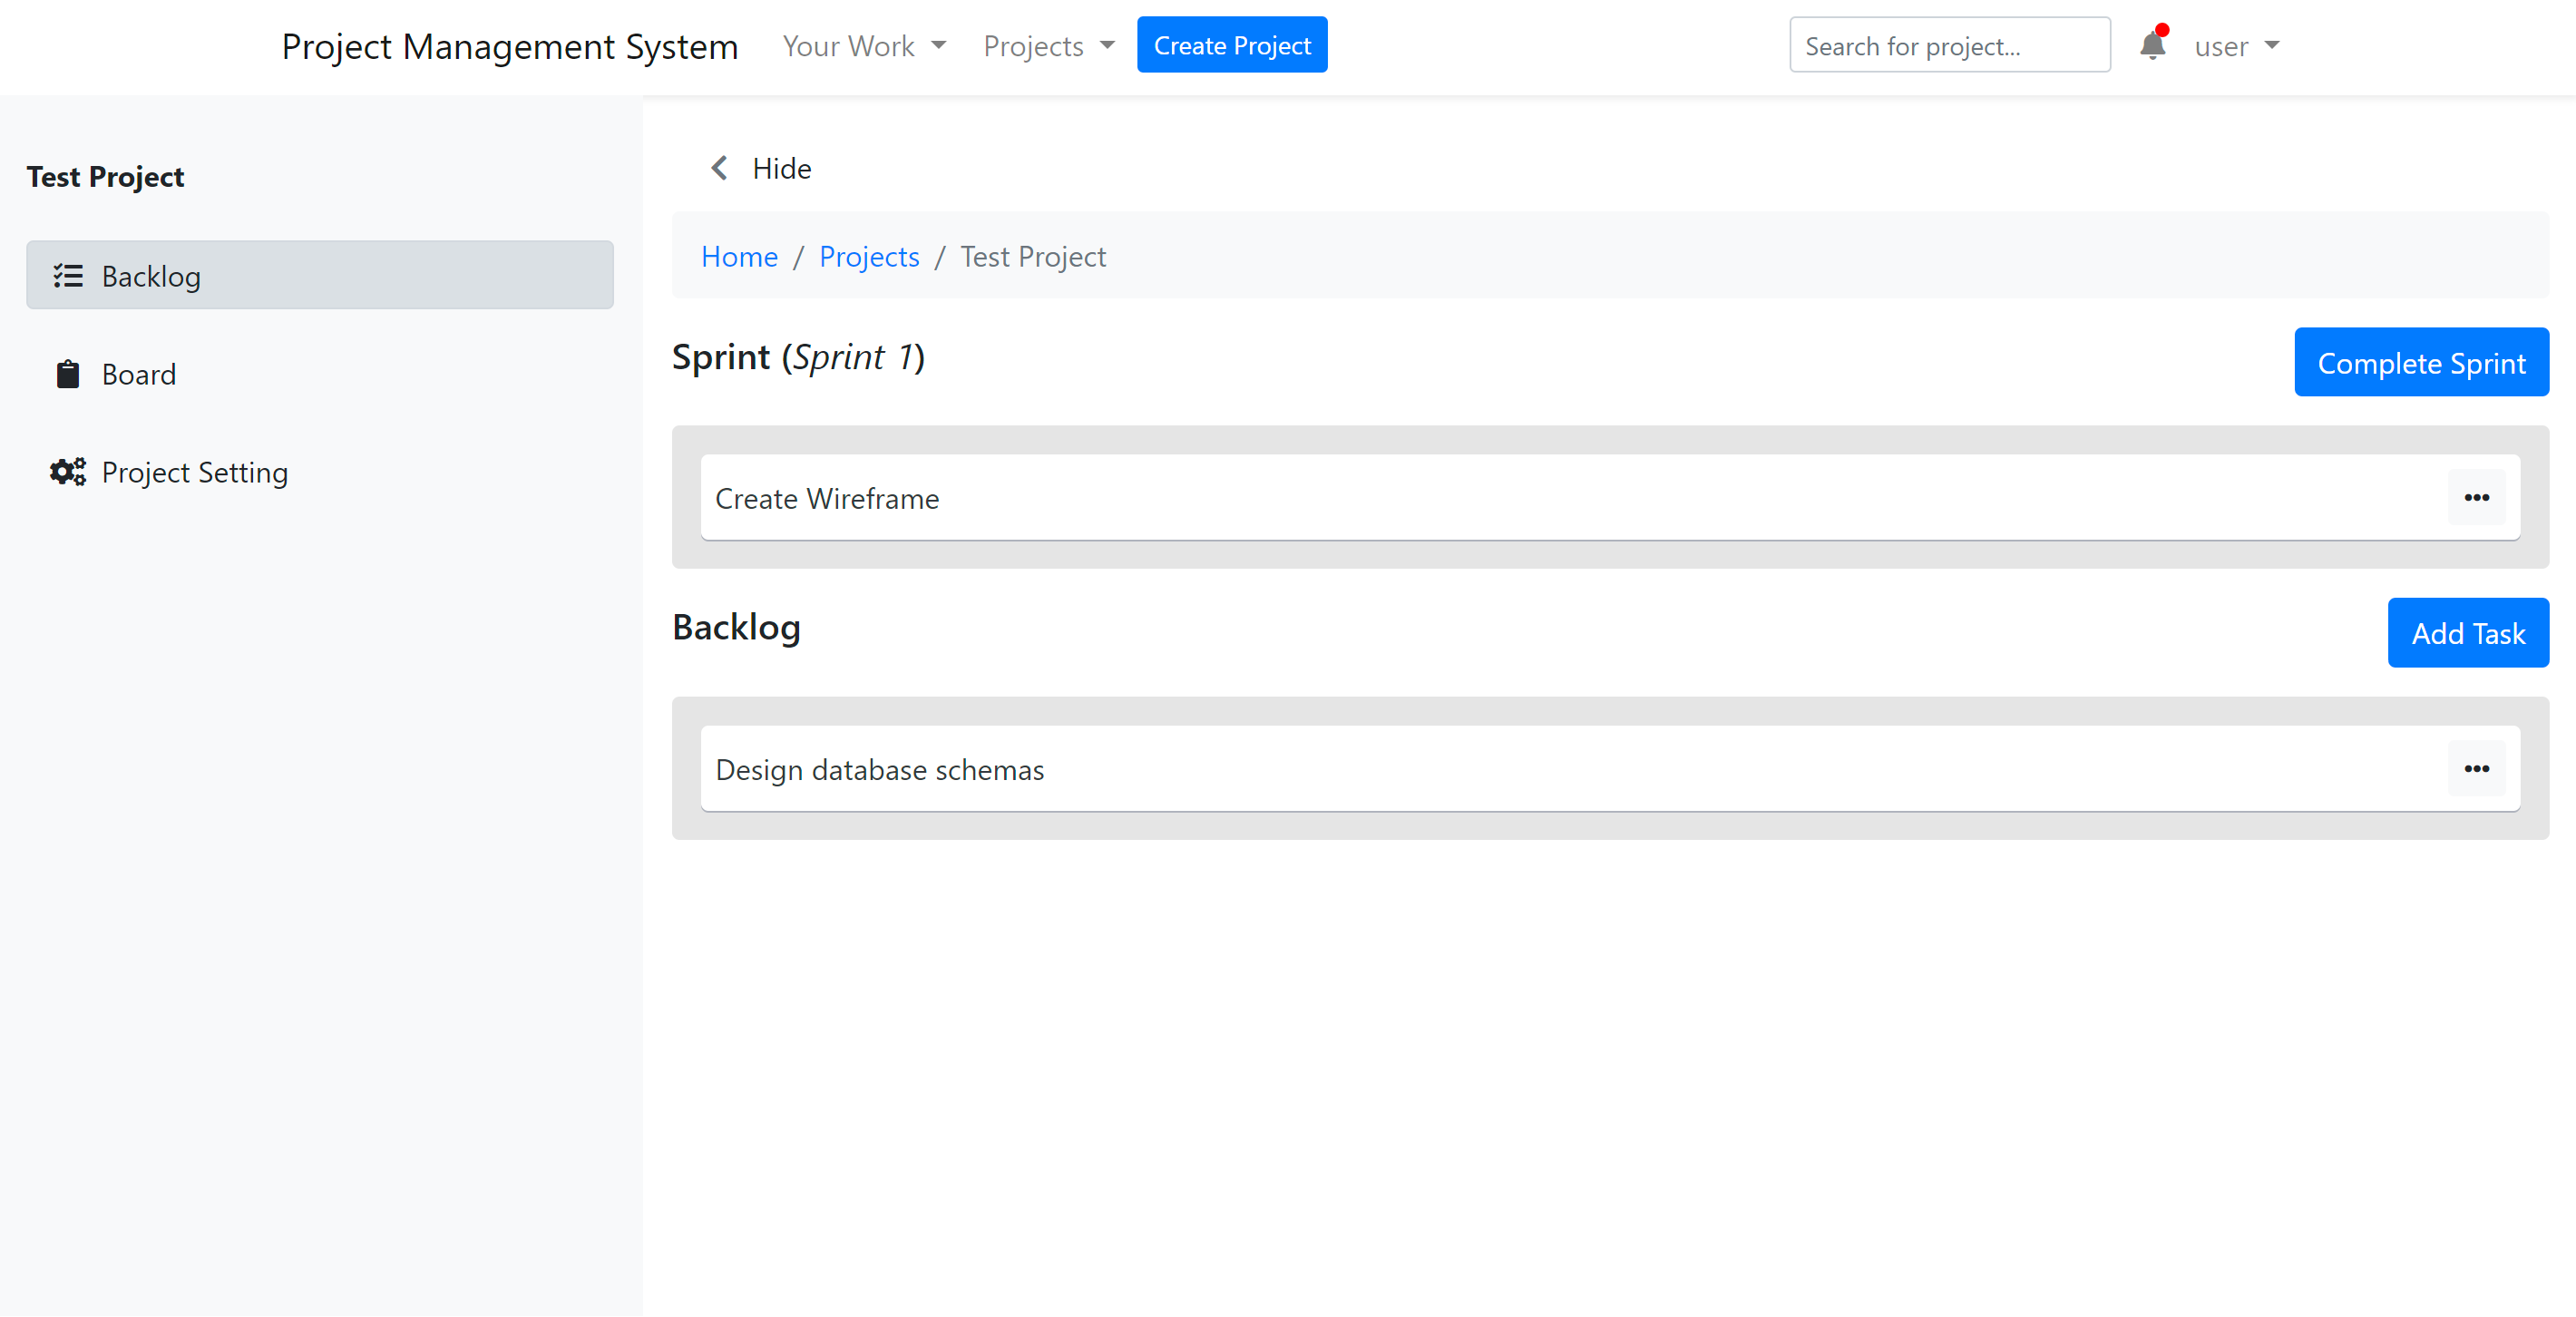The width and height of the screenshot is (2576, 1317).
Task: Click the Create Project menu item
Action: [x=1233, y=45]
